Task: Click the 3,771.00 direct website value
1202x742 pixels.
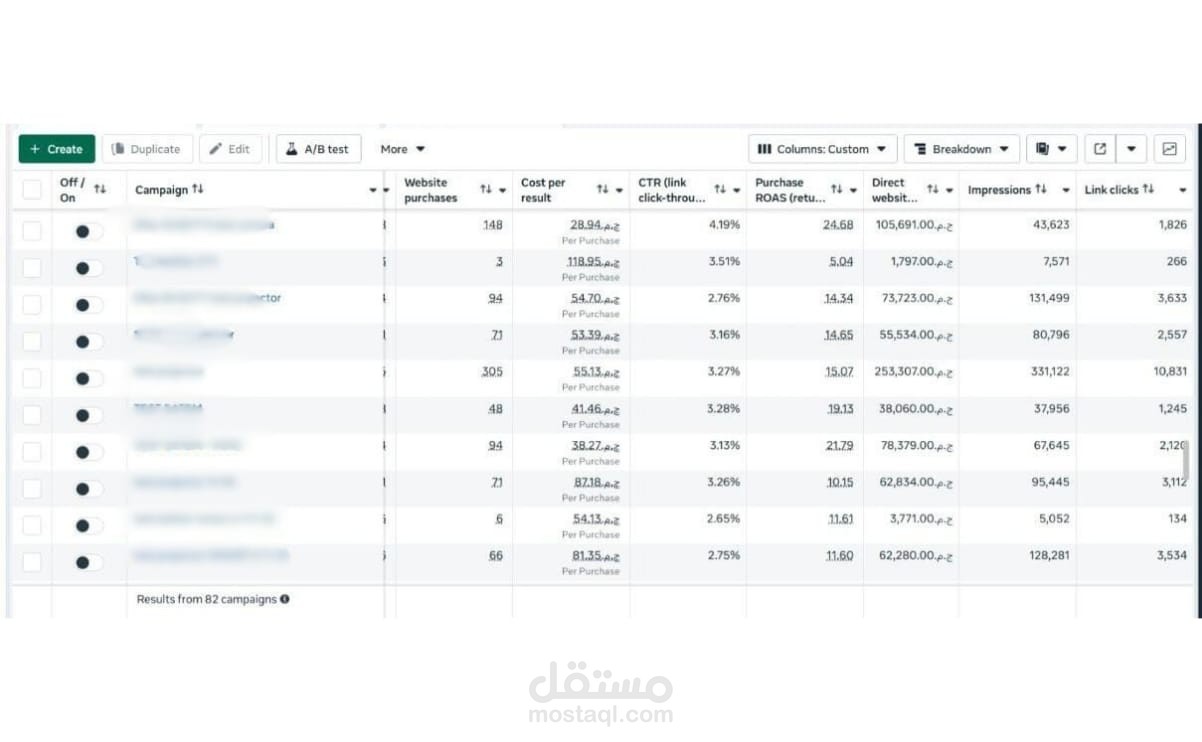Action: pyautogui.click(x=921, y=518)
